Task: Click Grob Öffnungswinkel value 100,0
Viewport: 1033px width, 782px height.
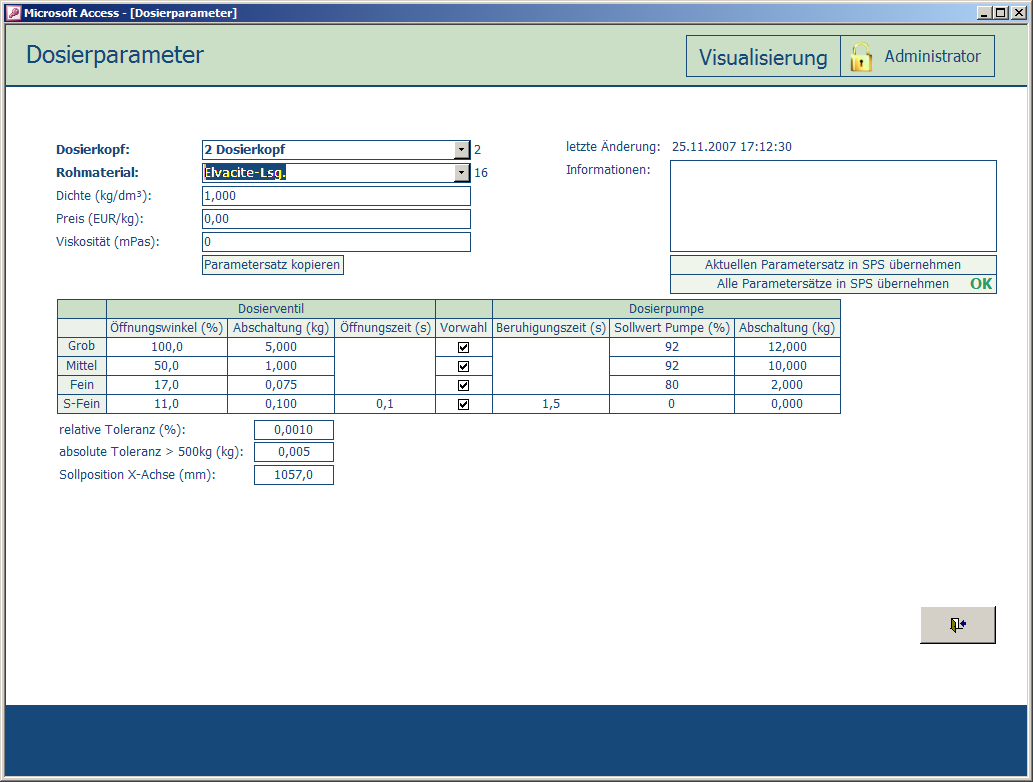Action: point(167,347)
